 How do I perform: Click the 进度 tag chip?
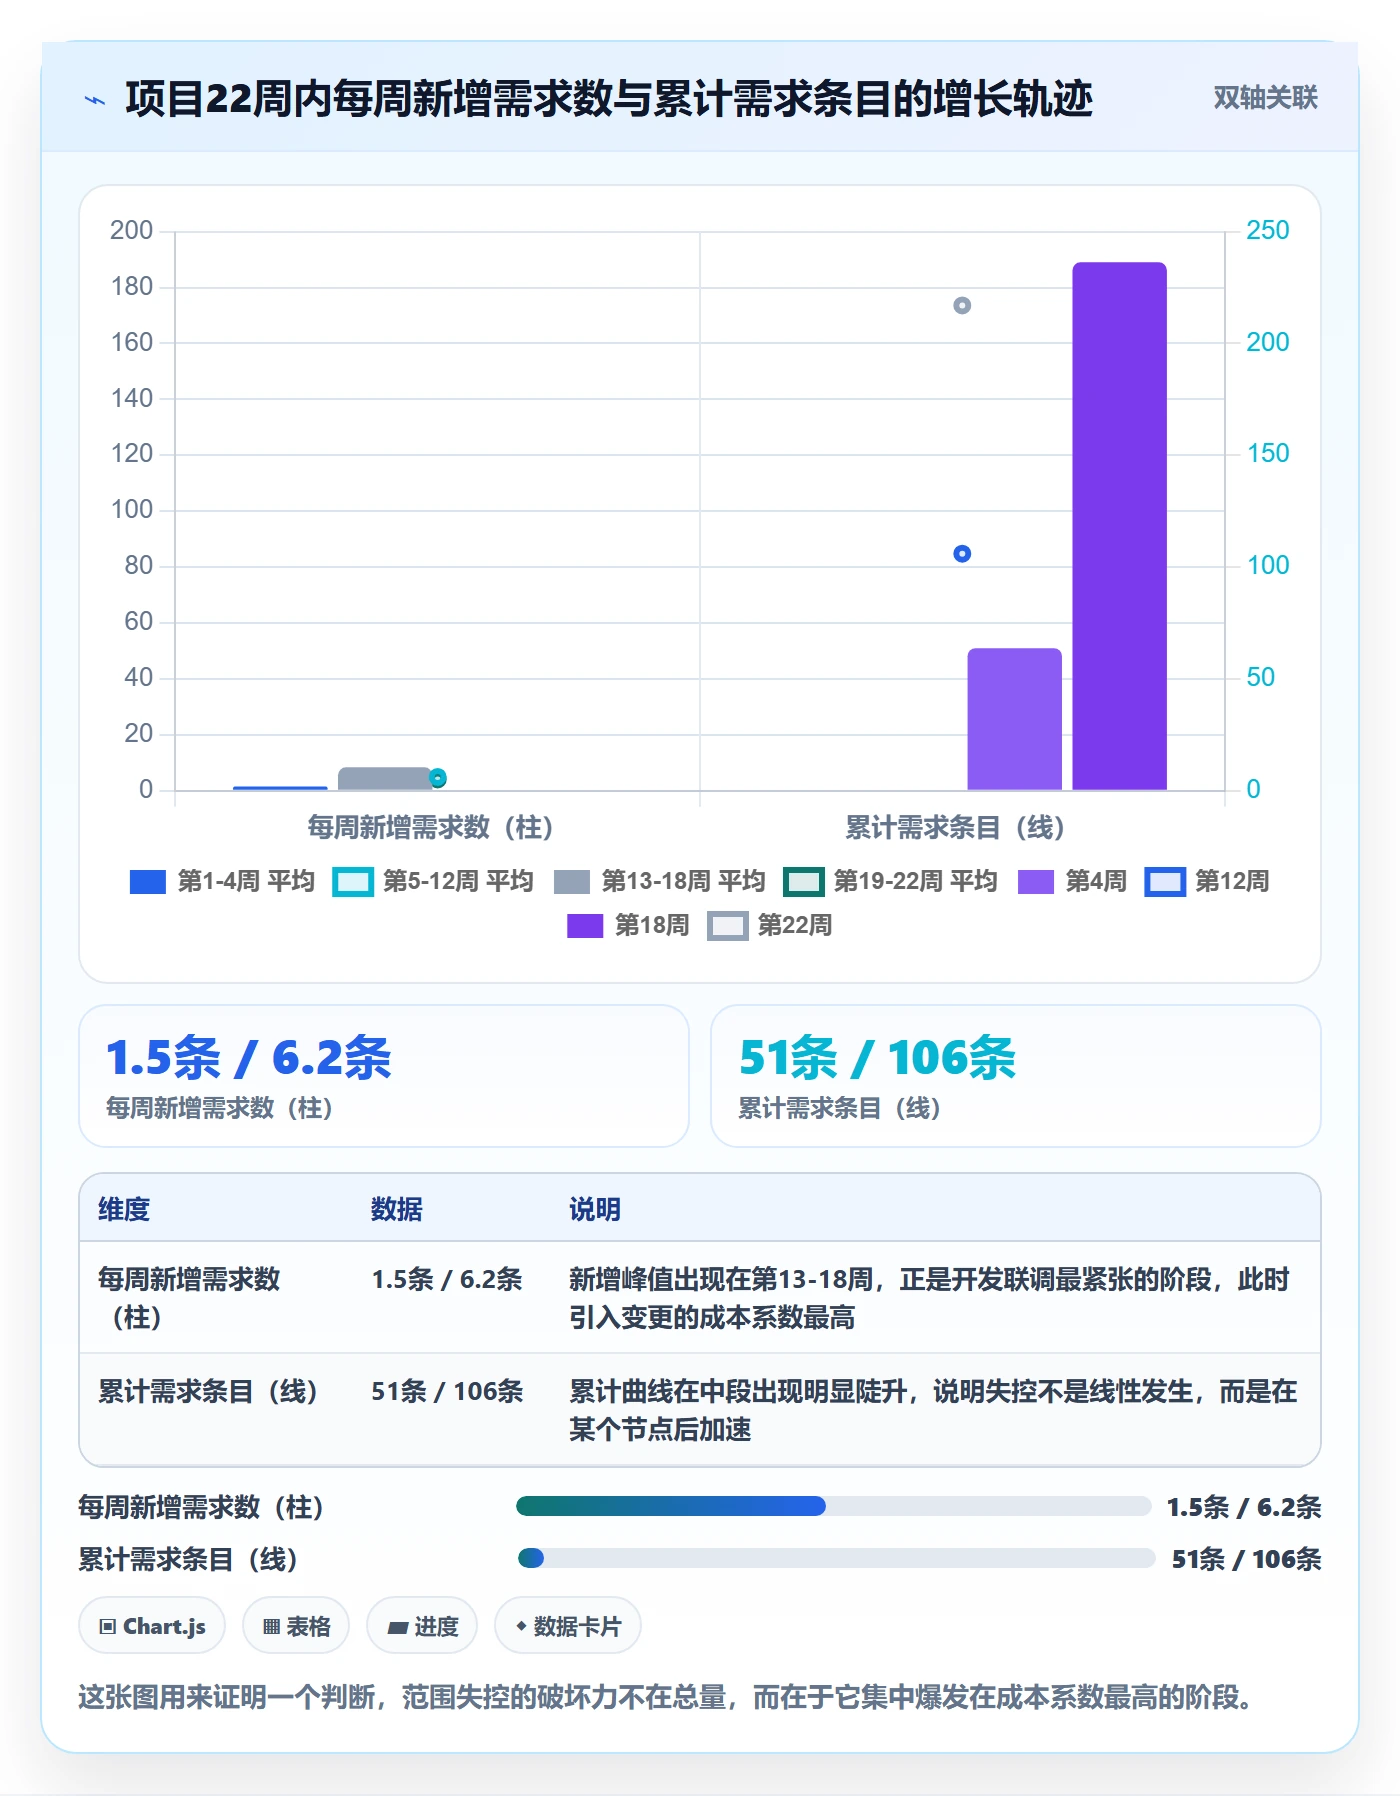click(x=422, y=1626)
